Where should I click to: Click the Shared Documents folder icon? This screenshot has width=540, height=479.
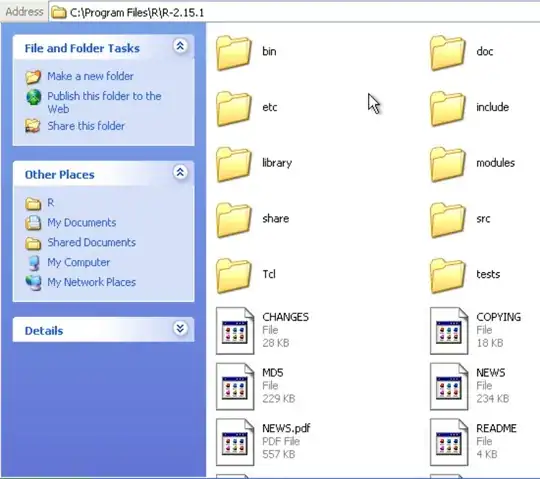33,243
